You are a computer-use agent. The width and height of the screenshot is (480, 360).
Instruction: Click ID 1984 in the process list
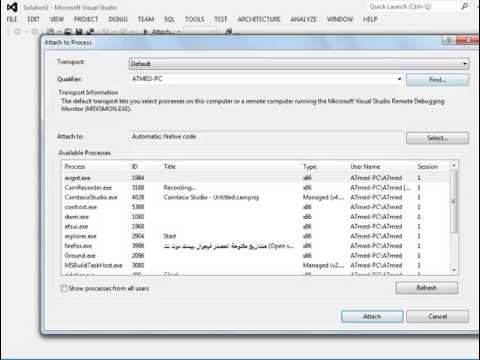point(138,178)
